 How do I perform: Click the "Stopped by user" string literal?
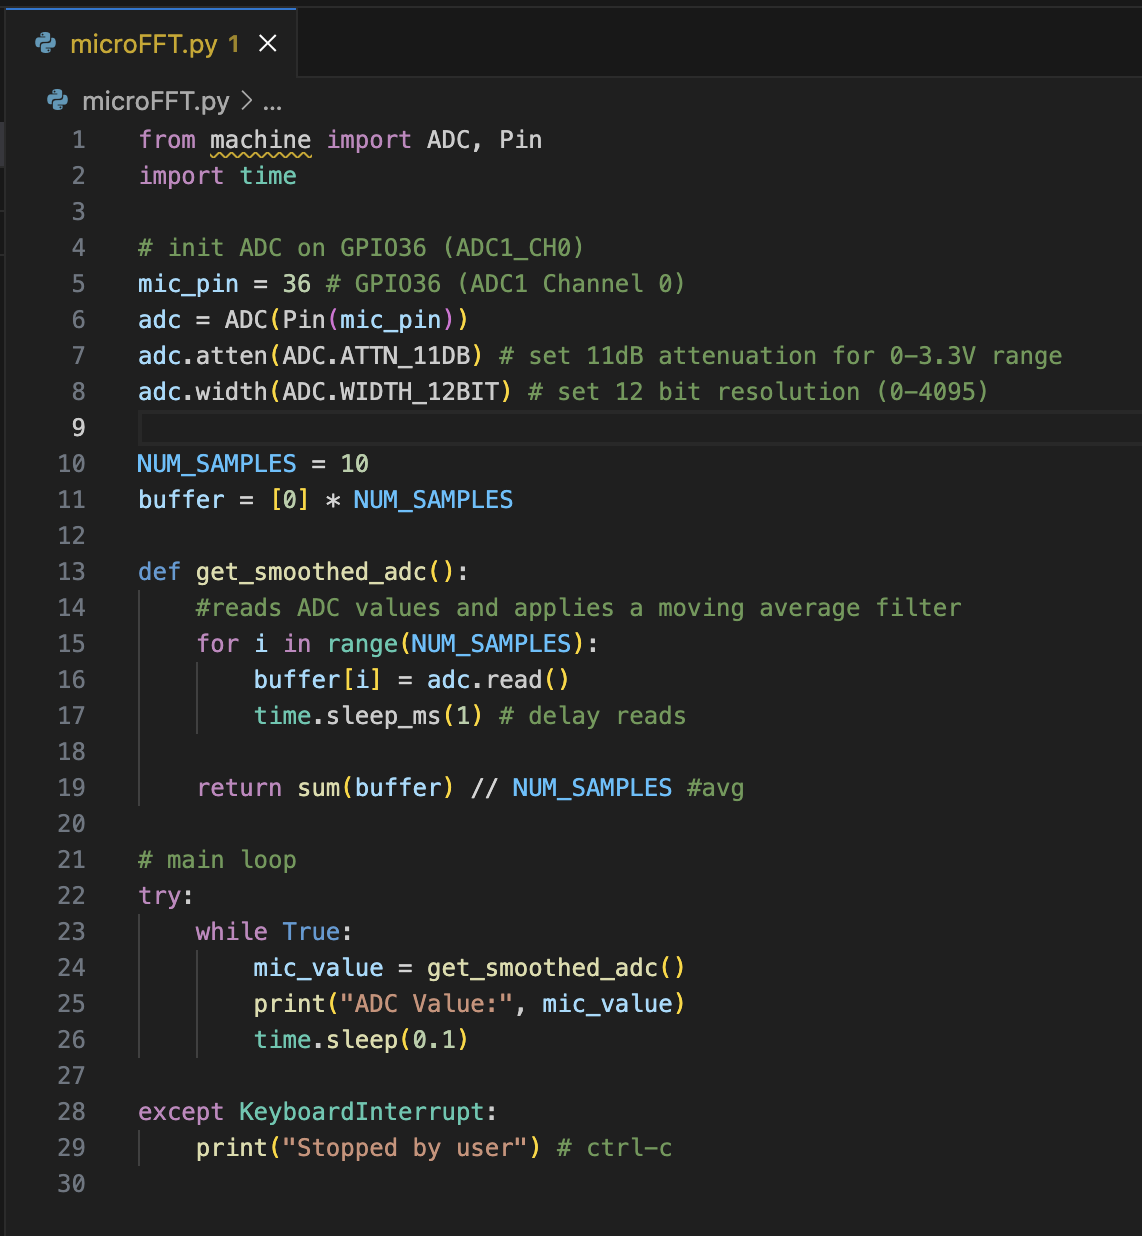404,1148
